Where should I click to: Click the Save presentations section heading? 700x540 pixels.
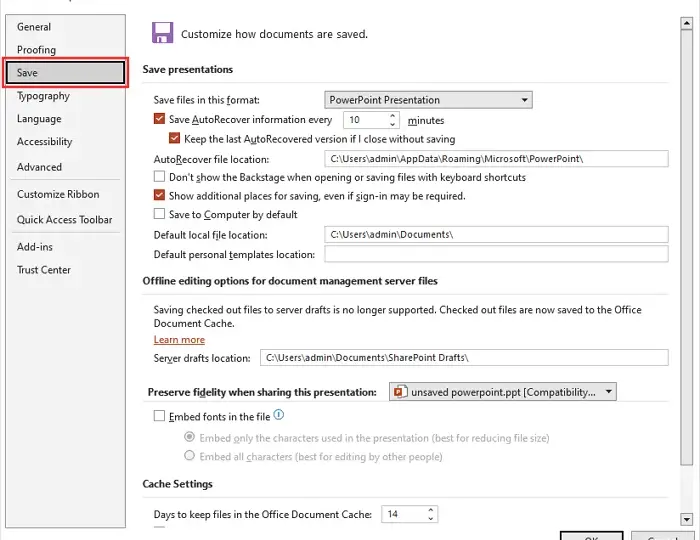[x=188, y=70]
